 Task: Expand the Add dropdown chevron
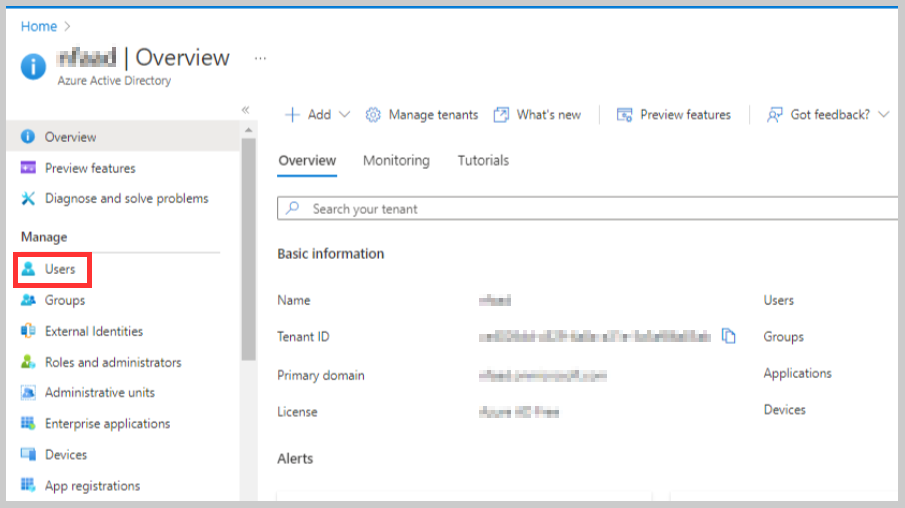tap(345, 115)
